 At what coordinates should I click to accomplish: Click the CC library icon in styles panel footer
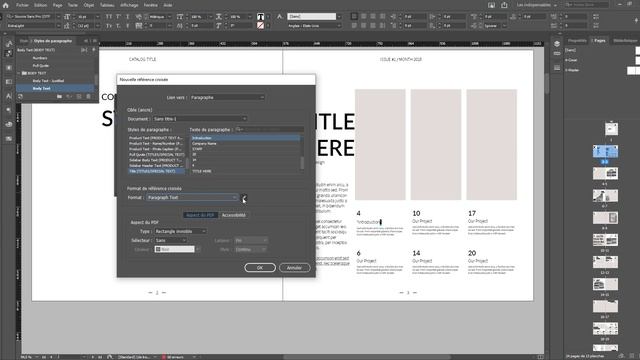click(x=20, y=96)
